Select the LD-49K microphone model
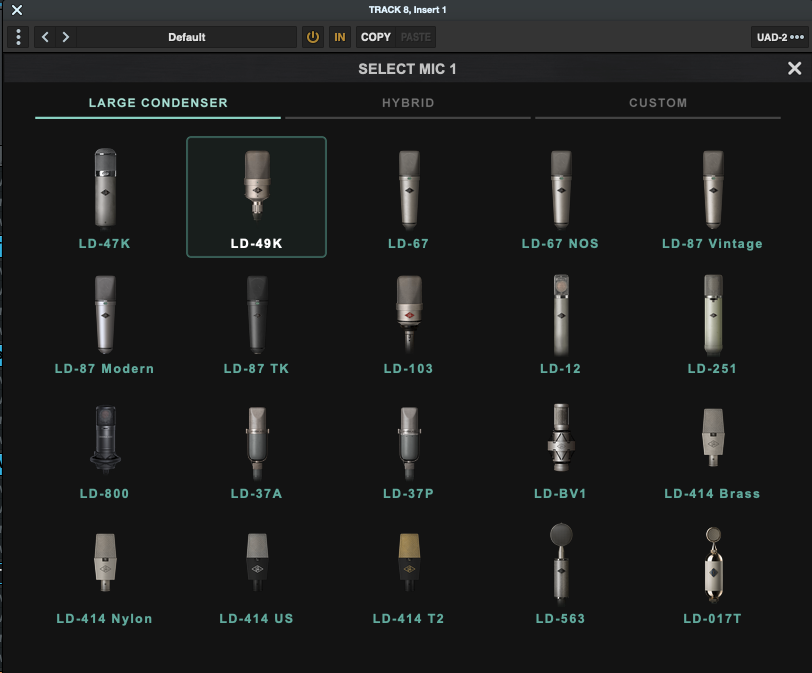 [x=256, y=197]
